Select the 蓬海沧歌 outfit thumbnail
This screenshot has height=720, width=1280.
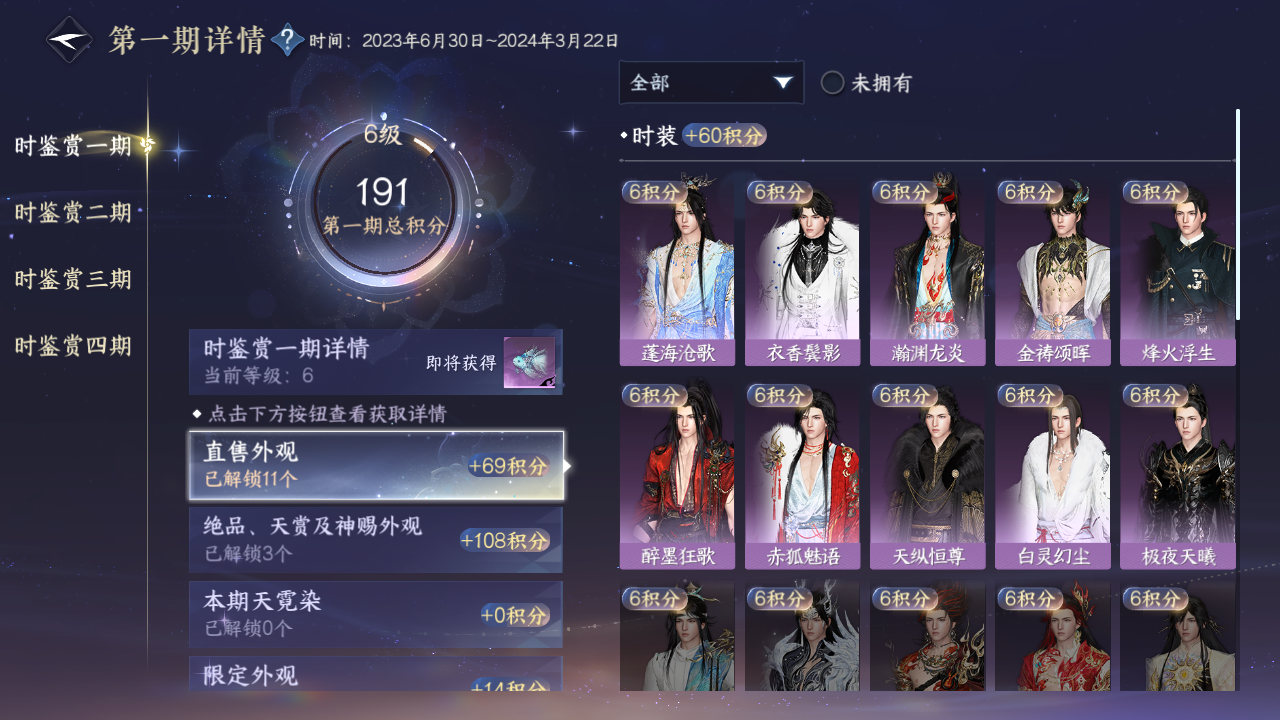point(677,273)
